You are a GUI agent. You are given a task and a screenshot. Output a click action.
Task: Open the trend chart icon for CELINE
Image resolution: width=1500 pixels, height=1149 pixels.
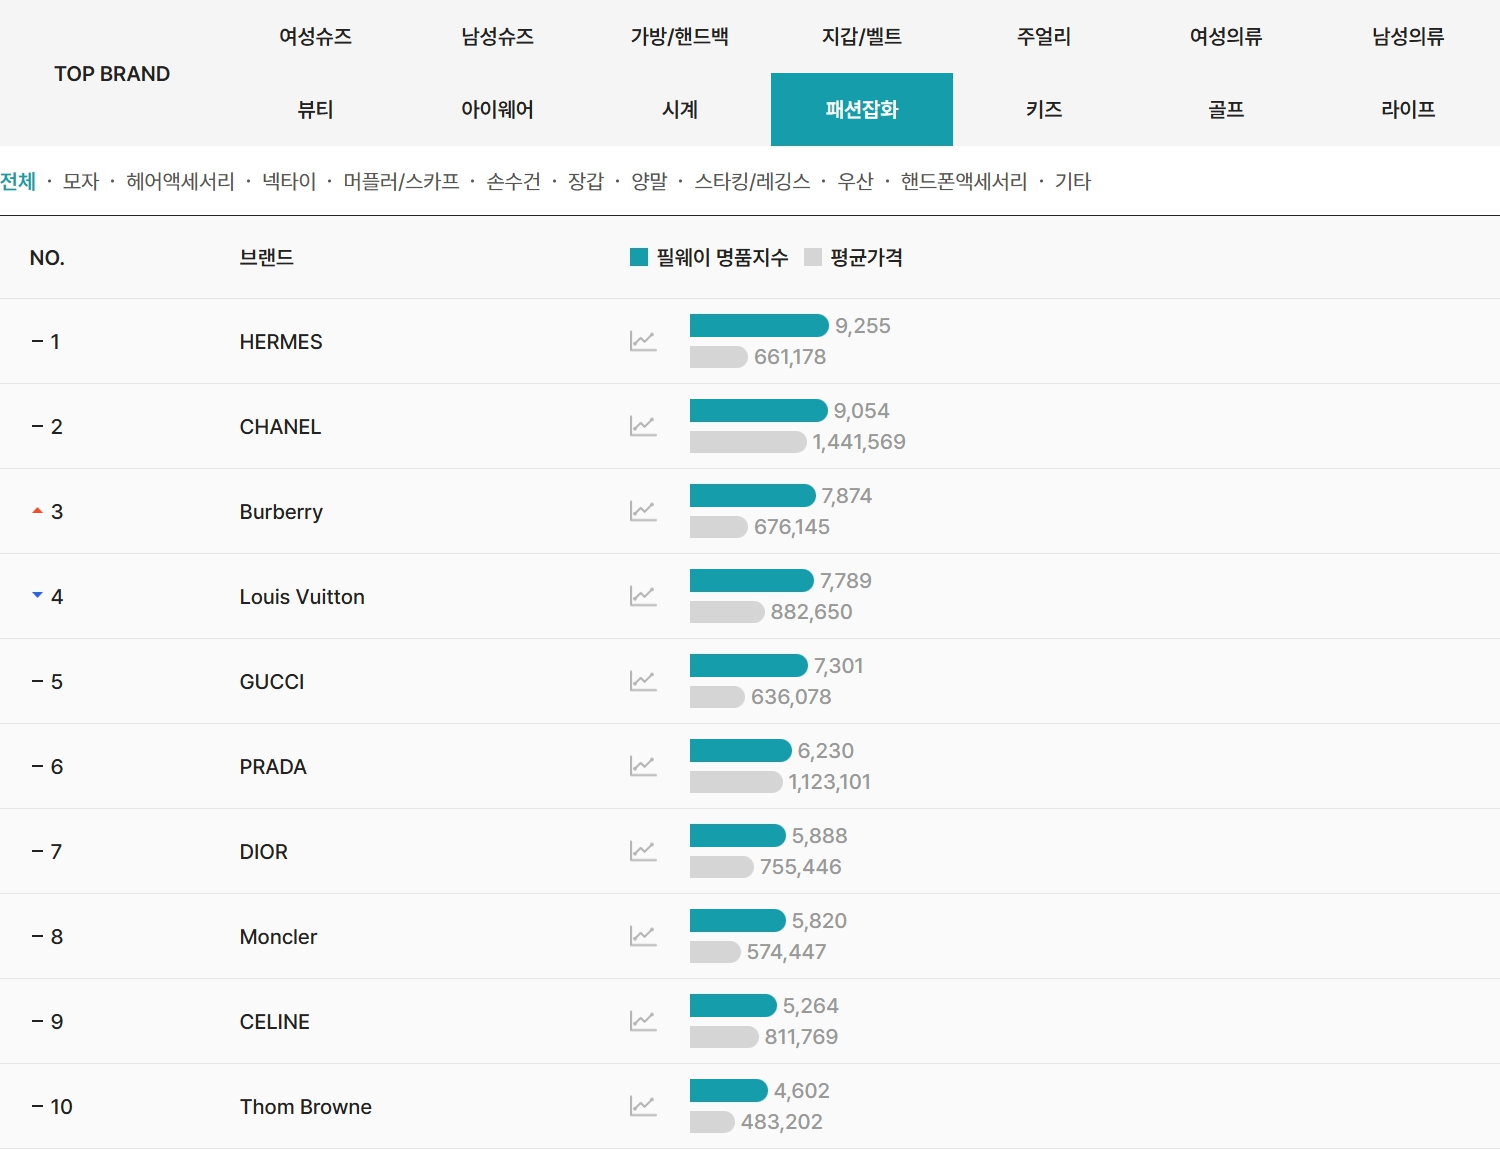tap(643, 1021)
